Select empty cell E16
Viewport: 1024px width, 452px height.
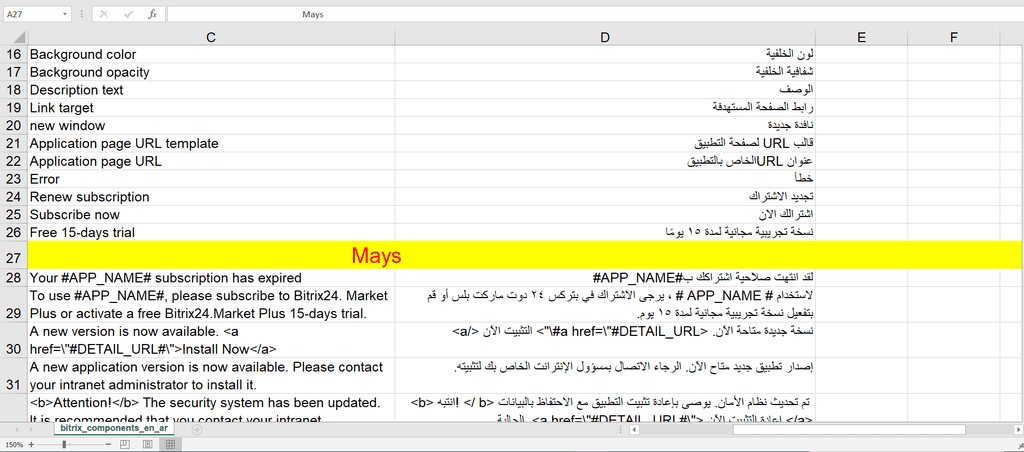861,54
